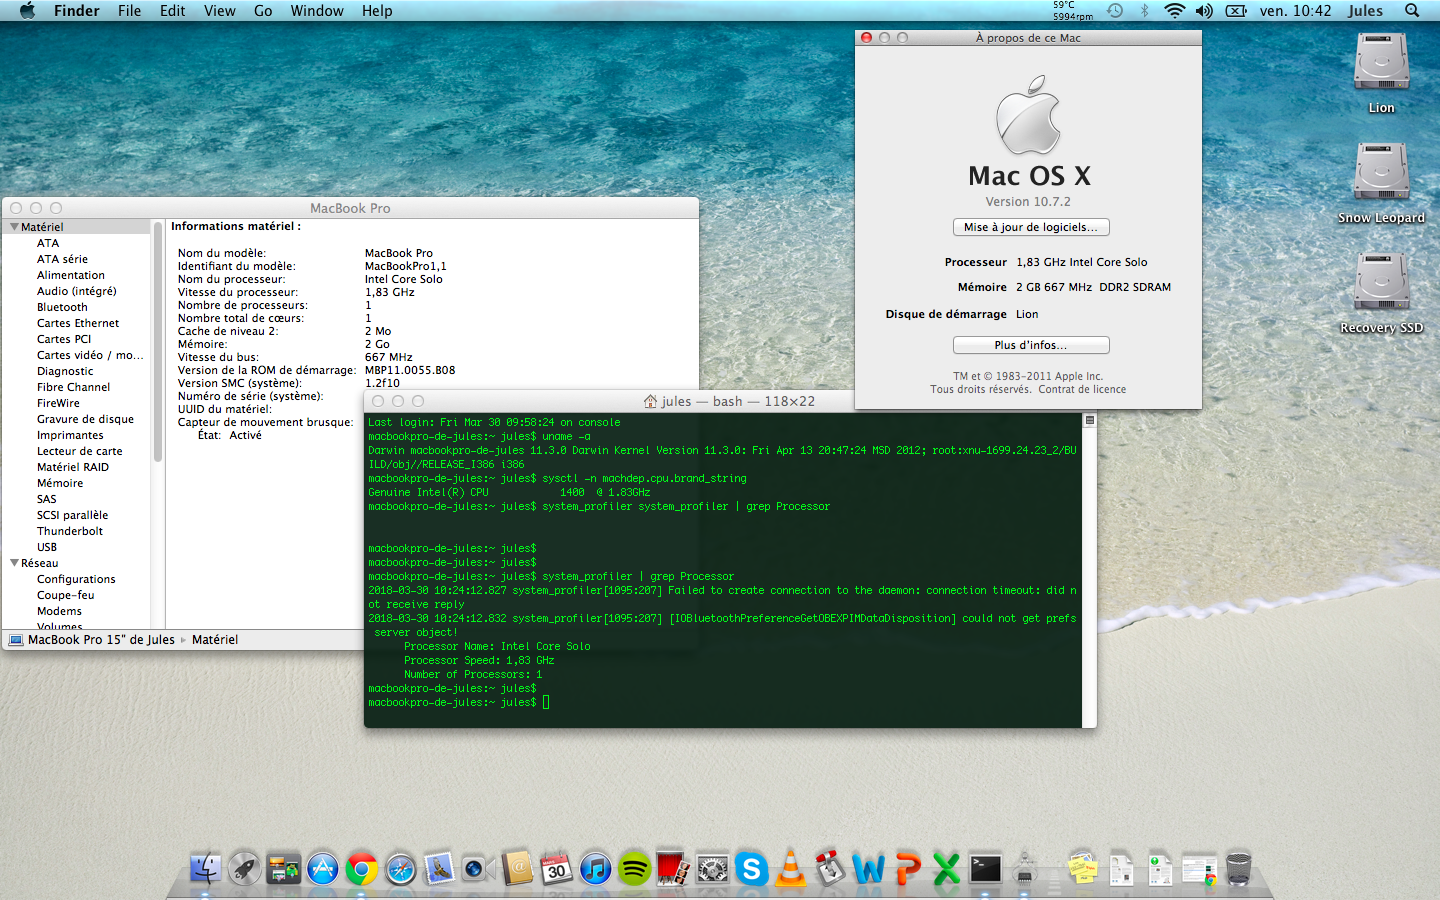Open System Preferences gear icon
Image resolution: width=1440 pixels, height=900 pixels.
(x=712, y=868)
